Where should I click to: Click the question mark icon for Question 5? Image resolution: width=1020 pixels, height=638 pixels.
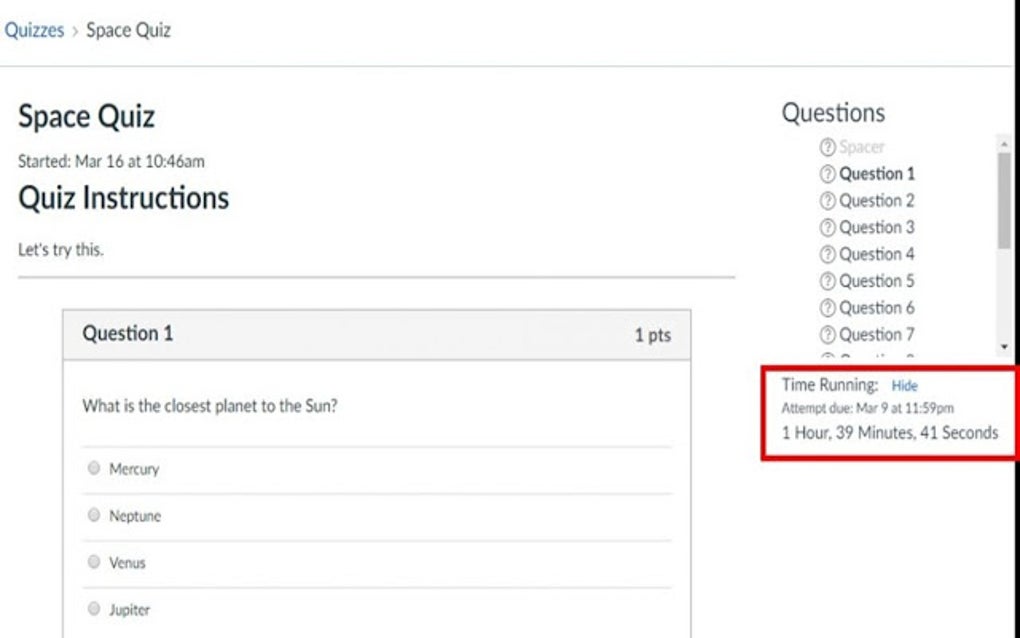(x=826, y=281)
